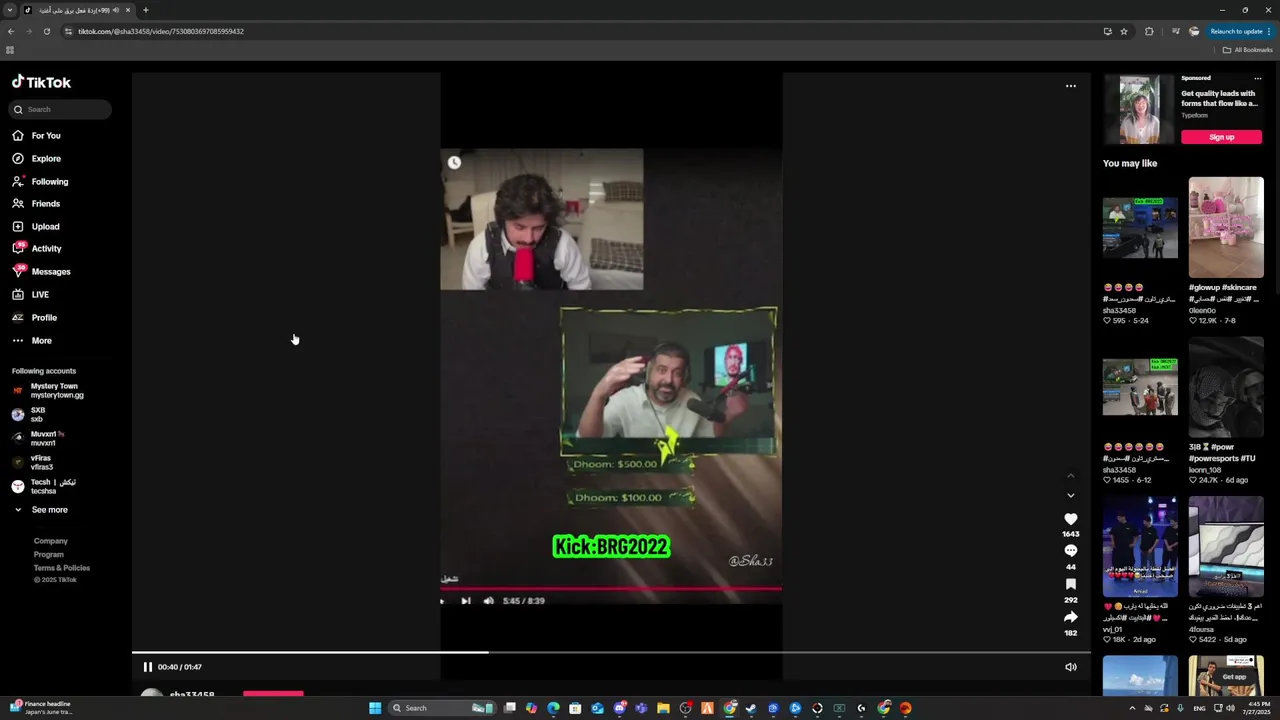The width and height of the screenshot is (1280, 720).
Task: Focus the TikTok search field
Action: coord(61,109)
